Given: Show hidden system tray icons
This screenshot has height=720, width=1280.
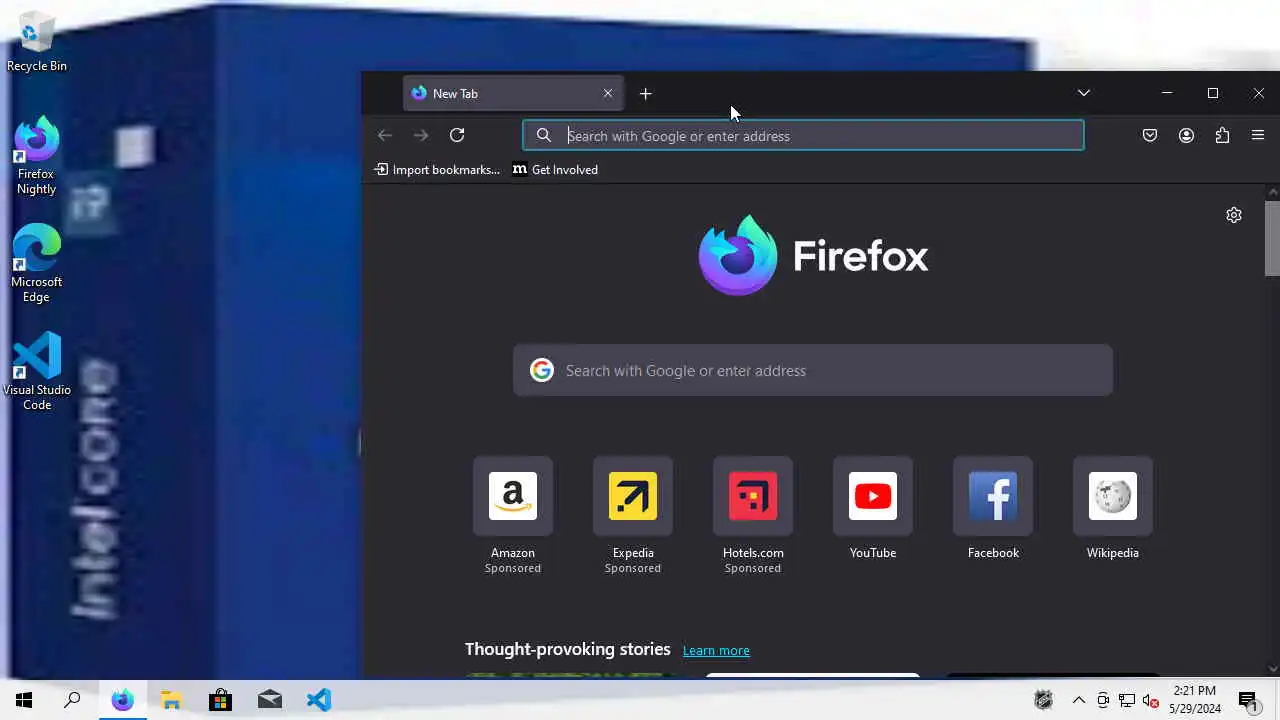Looking at the screenshot, I should point(1078,700).
